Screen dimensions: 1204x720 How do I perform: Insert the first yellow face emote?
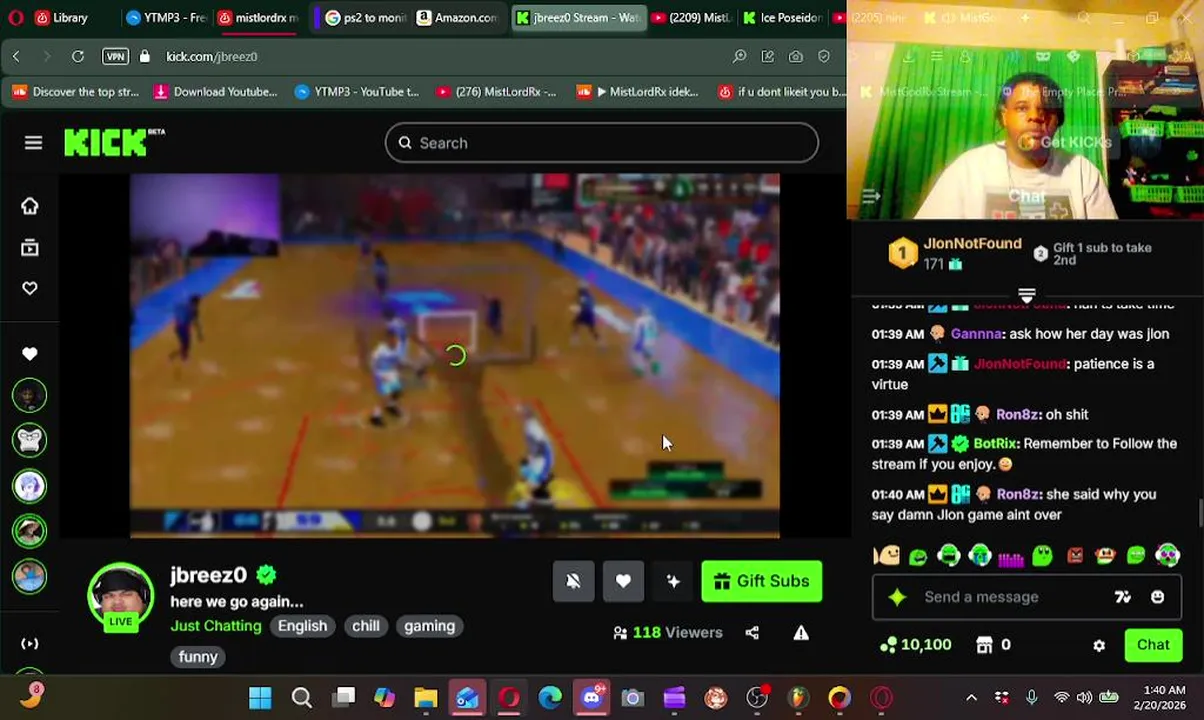click(x=886, y=556)
